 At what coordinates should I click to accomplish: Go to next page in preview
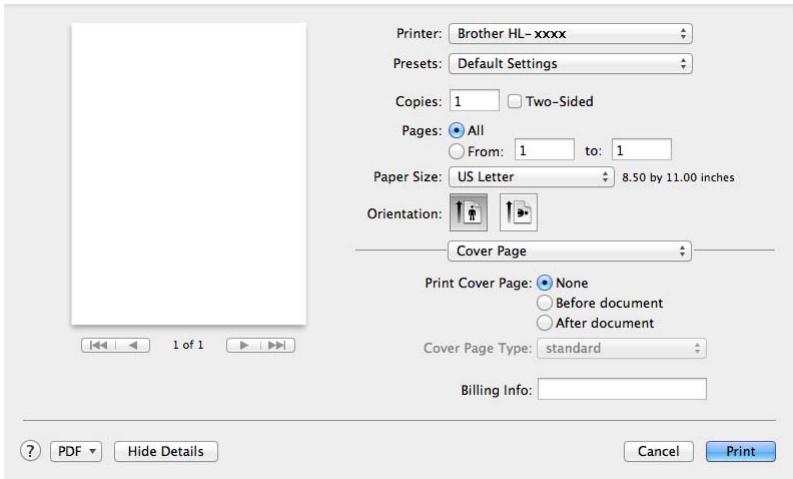point(243,345)
